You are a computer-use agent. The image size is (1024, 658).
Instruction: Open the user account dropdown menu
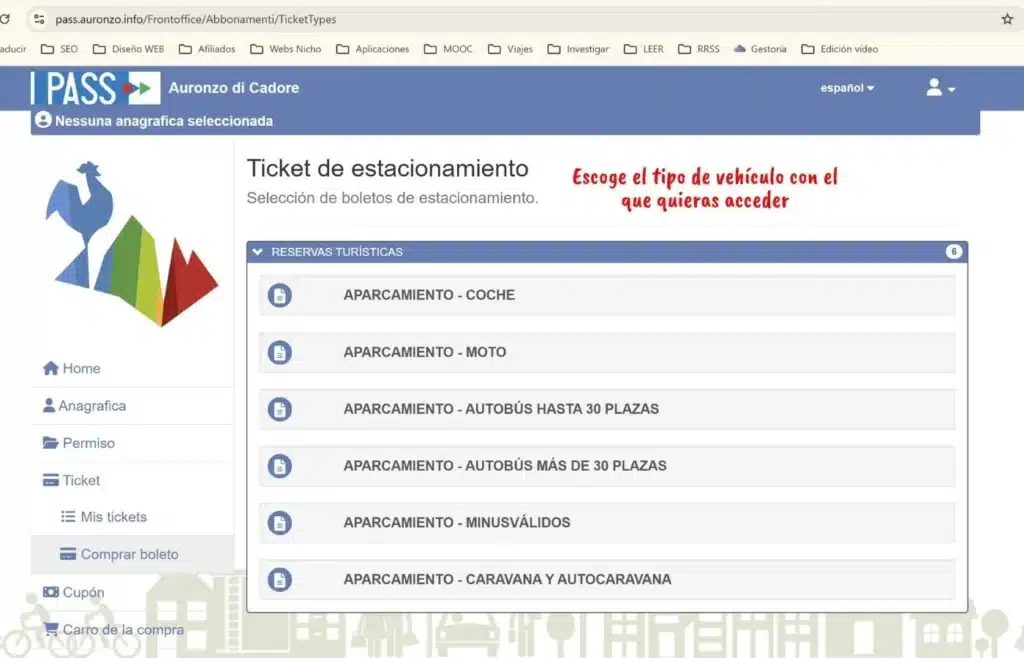click(940, 87)
